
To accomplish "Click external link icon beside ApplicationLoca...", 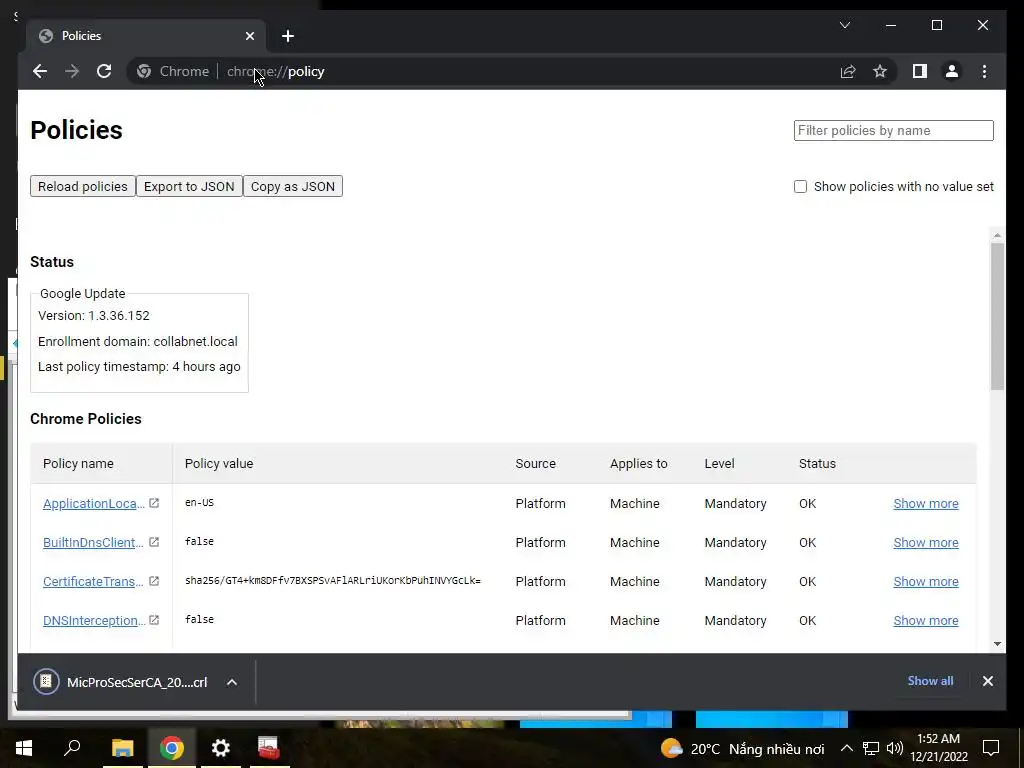I will click(x=154, y=503).
